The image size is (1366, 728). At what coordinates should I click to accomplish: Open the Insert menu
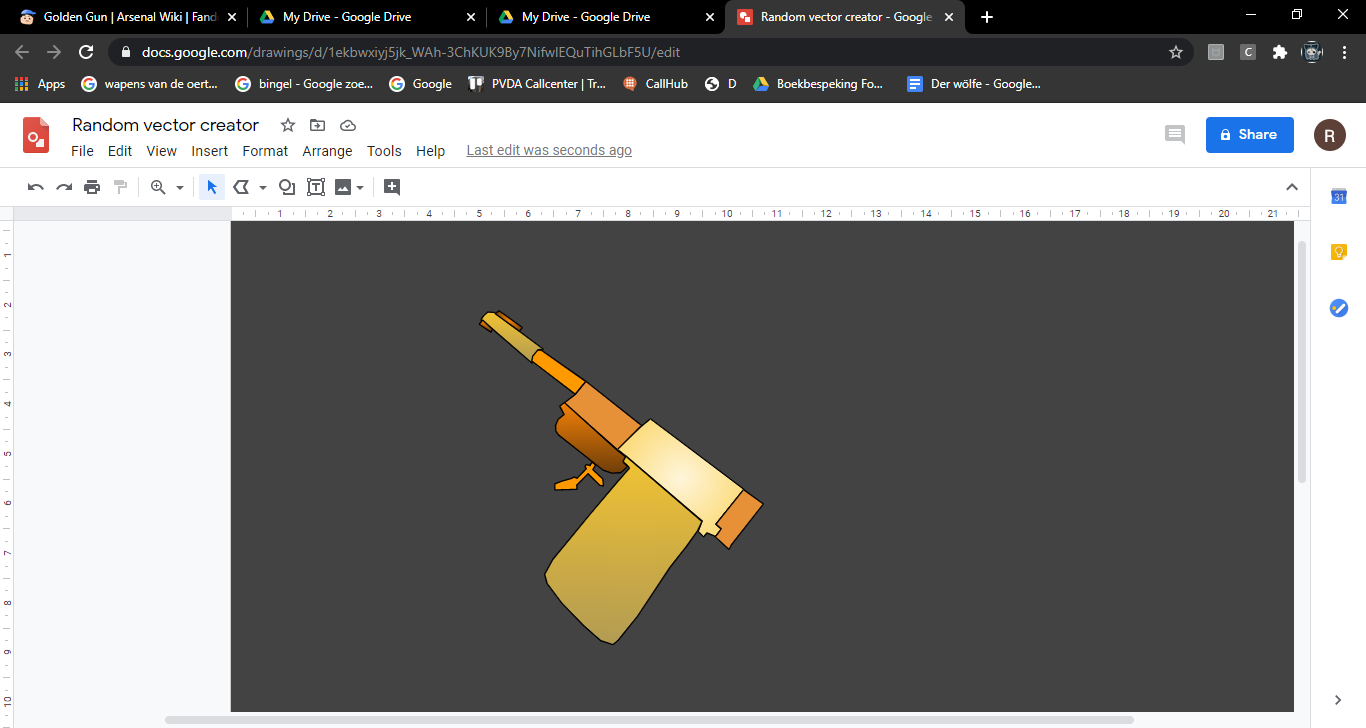coord(210,151)
